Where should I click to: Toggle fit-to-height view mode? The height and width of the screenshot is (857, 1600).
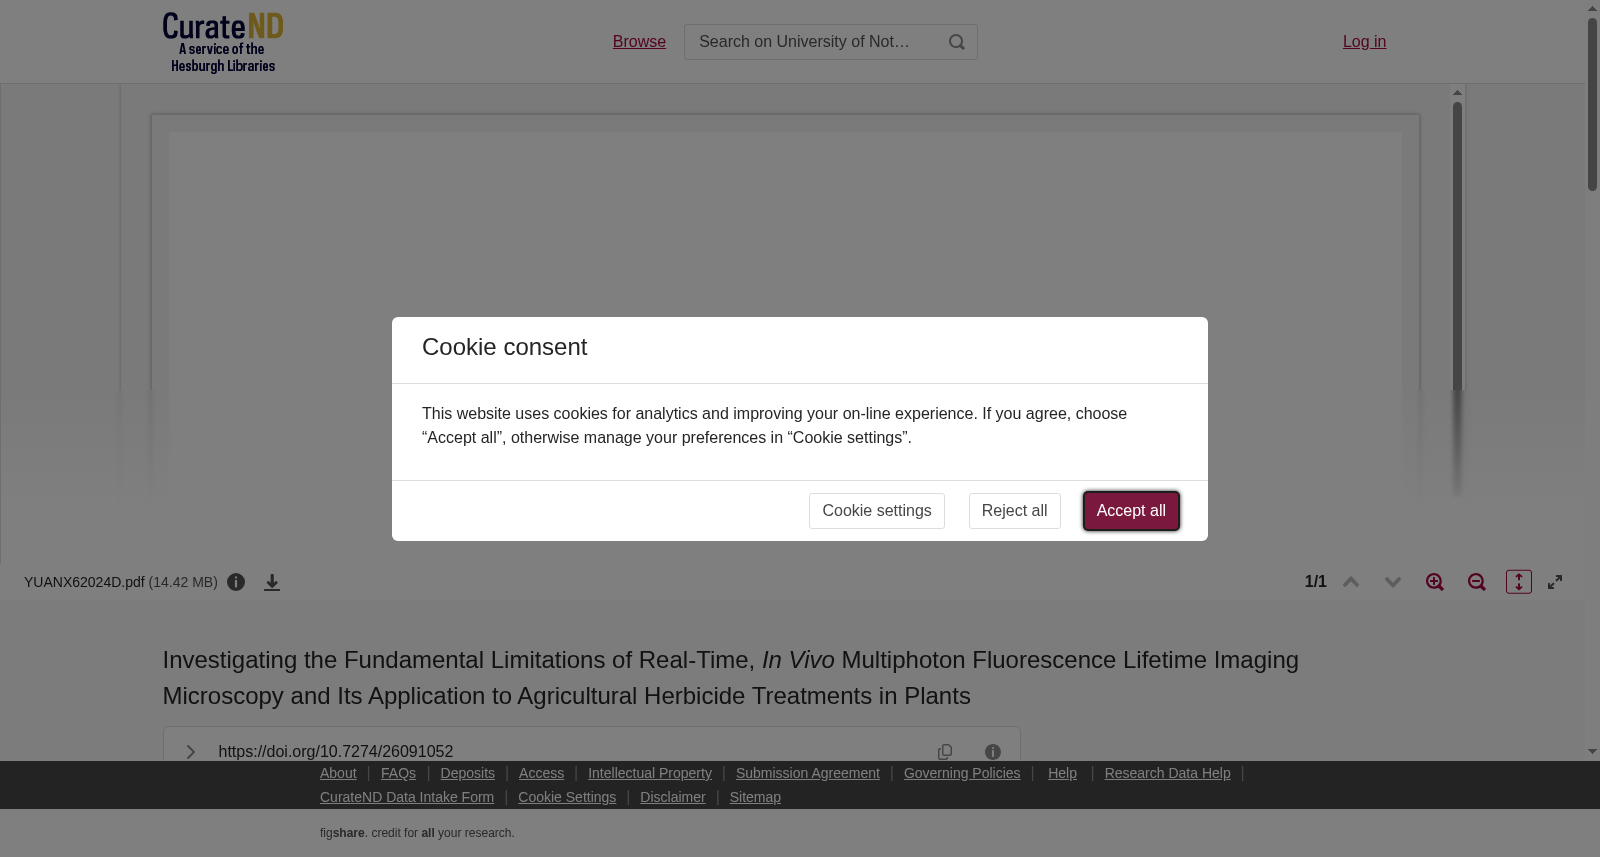coord(1519,582)
